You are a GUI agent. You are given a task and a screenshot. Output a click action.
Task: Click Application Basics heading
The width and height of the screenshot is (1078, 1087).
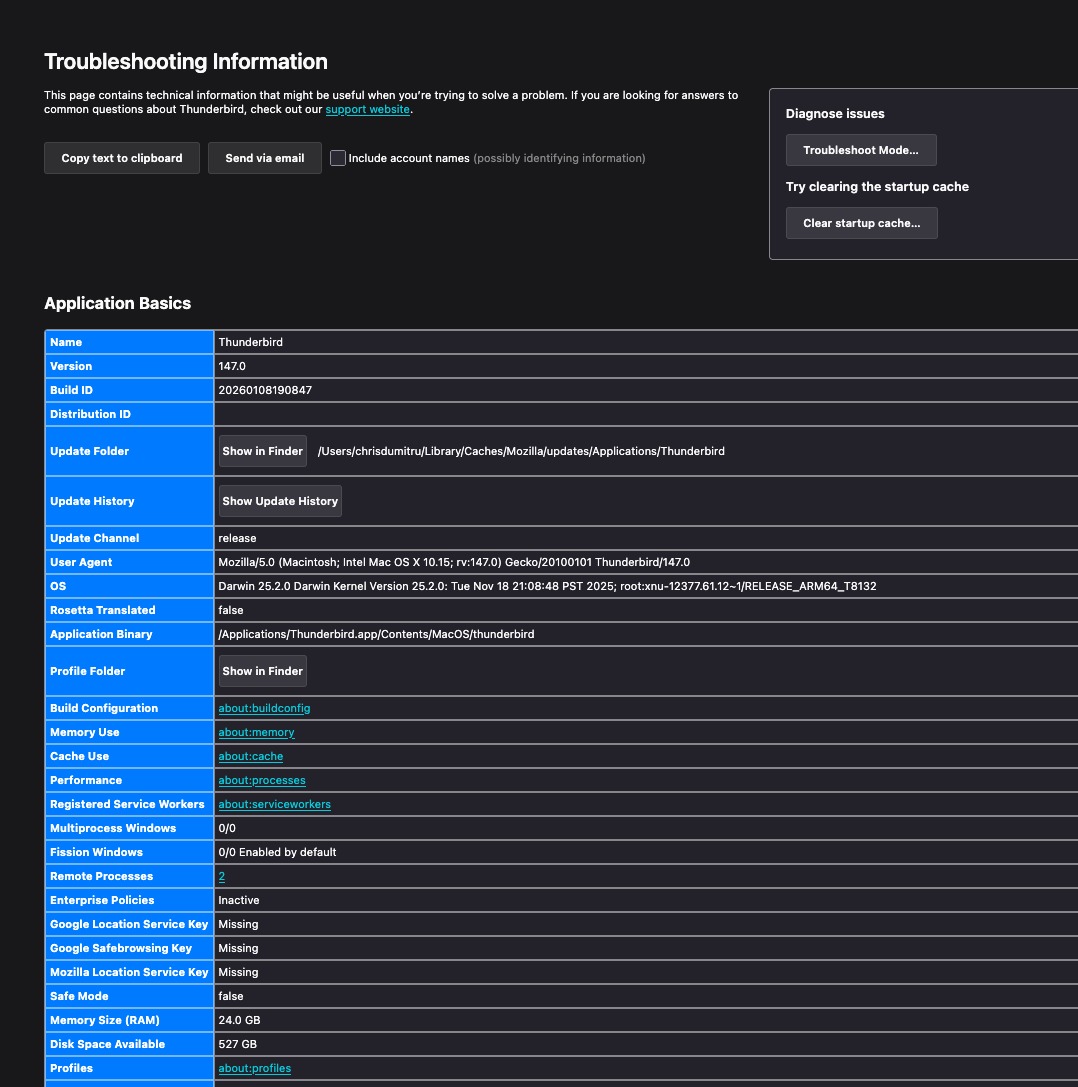tap(118, 303)
